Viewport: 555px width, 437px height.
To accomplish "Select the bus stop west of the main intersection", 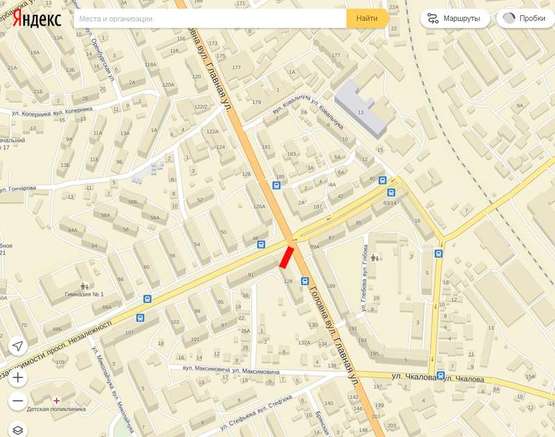I will [261, 244].
